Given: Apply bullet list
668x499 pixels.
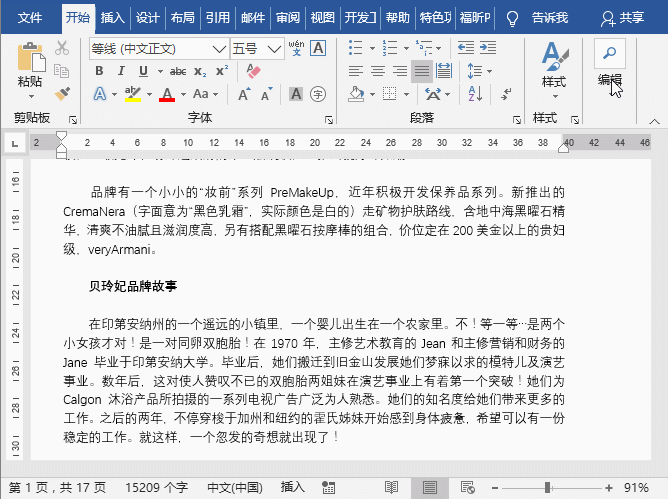Looking at the screenshot, I should [356, 48].
